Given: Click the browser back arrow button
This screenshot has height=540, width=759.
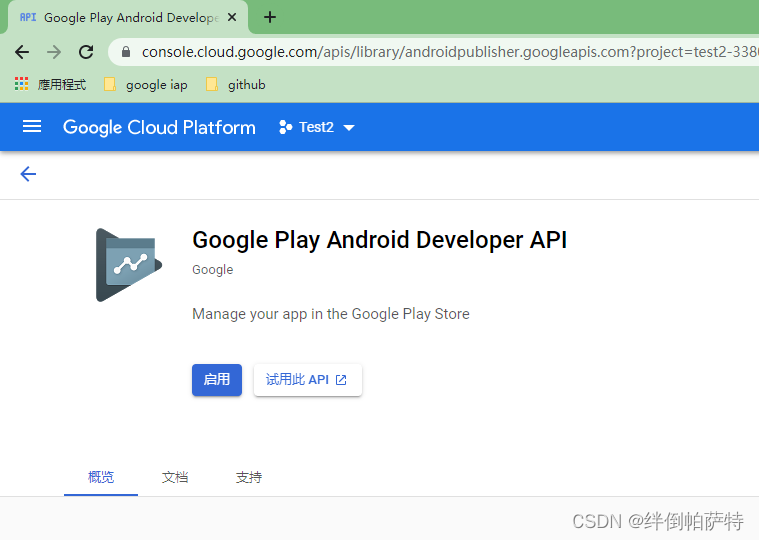Looking at the screenshot, I should coord(22,52).
